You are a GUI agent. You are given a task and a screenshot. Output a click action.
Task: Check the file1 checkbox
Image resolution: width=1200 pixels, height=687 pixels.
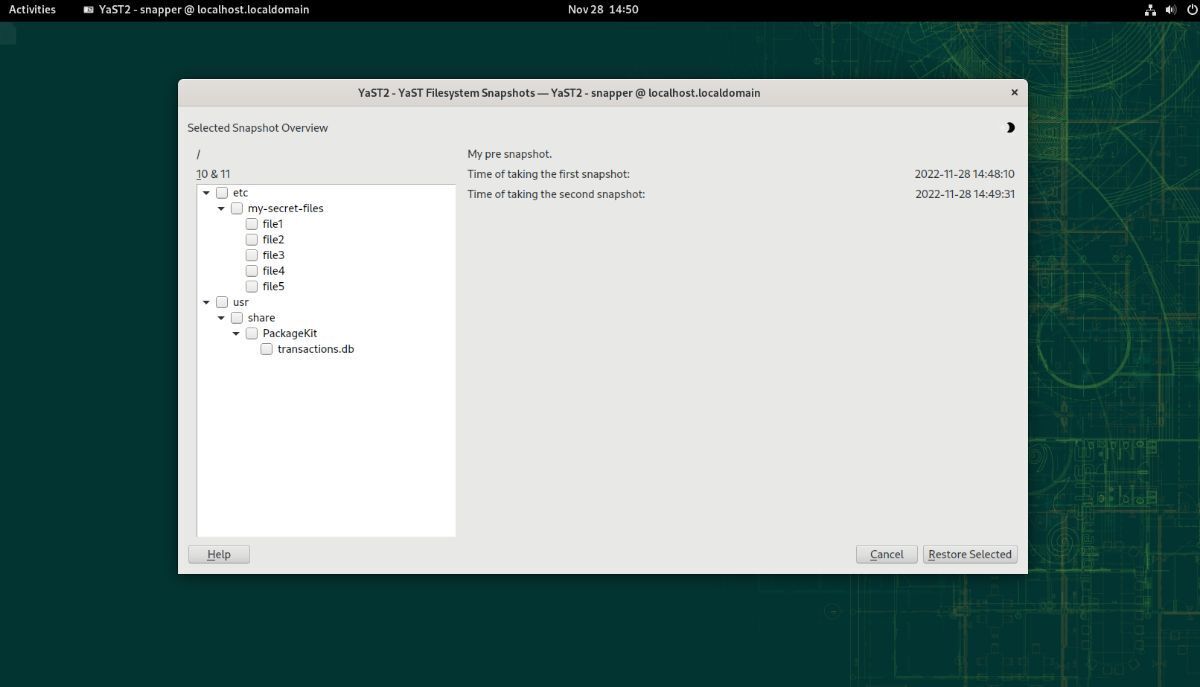[252, 224]
